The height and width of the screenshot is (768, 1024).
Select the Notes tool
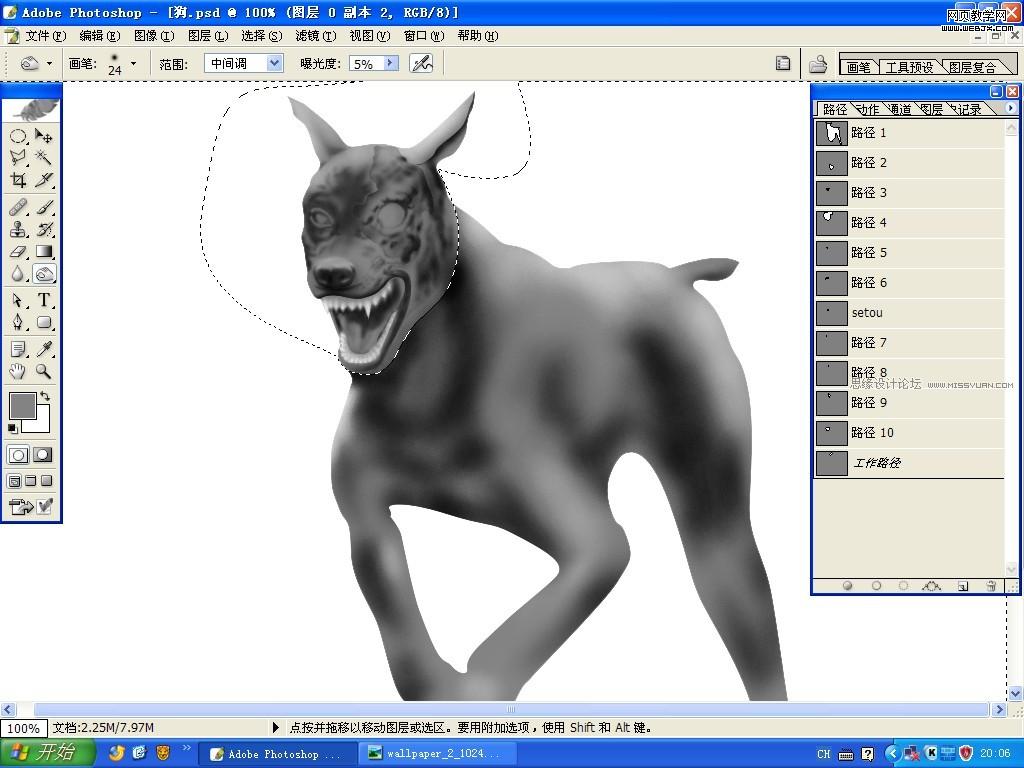pos(18,349)
